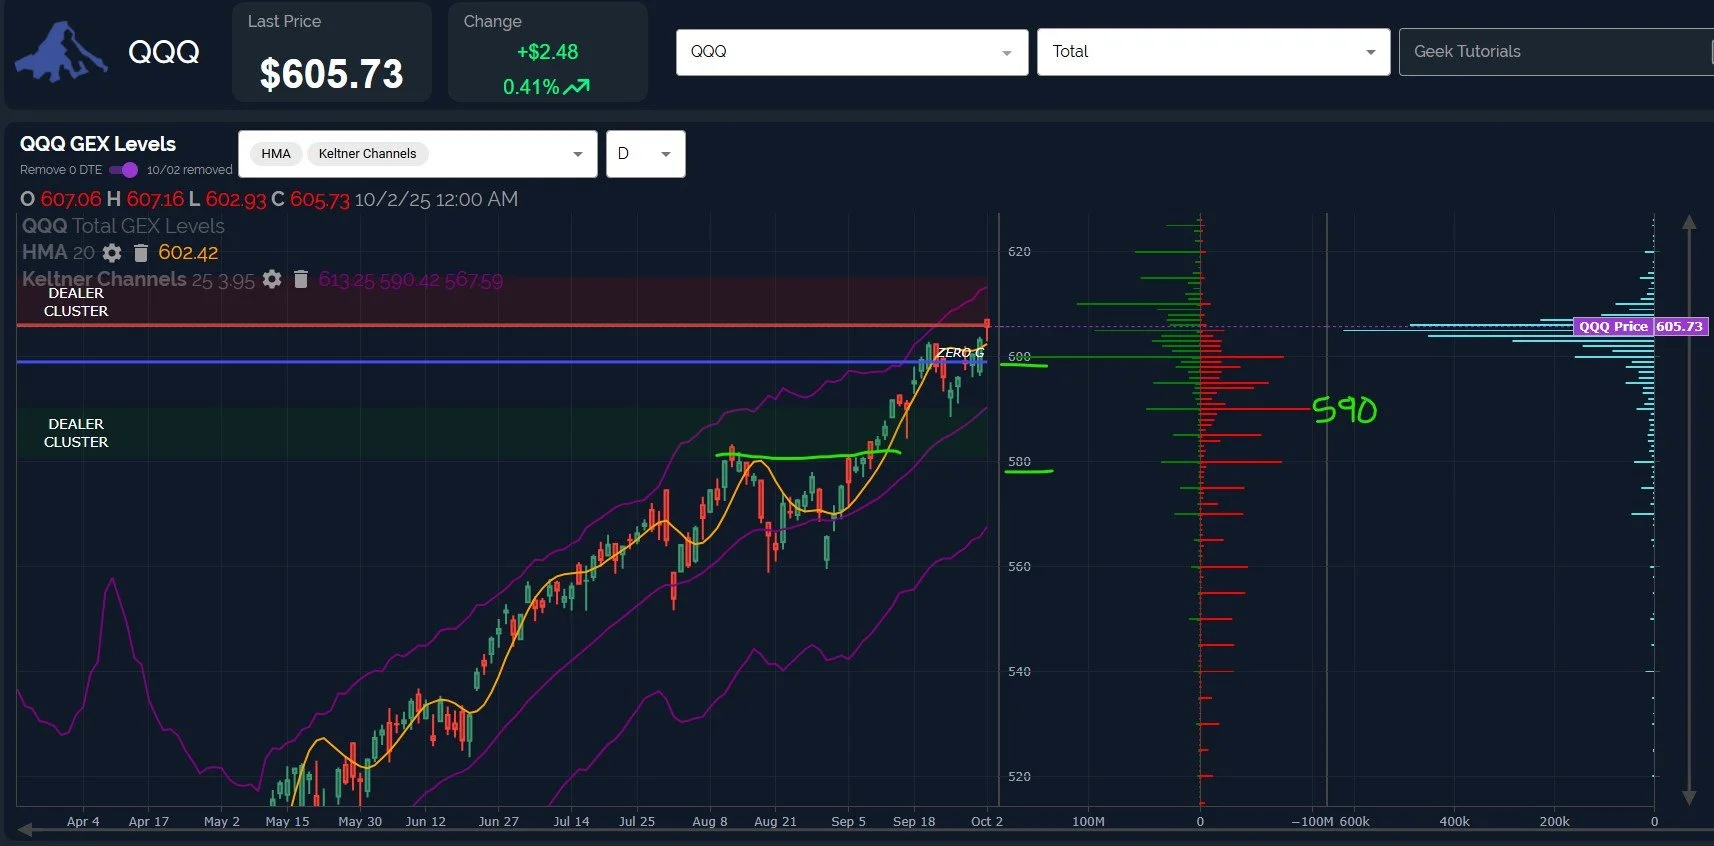Click the Geek Tutorials input field
This screenshot has width=1714, height=846.
[x=1556, y=52]
